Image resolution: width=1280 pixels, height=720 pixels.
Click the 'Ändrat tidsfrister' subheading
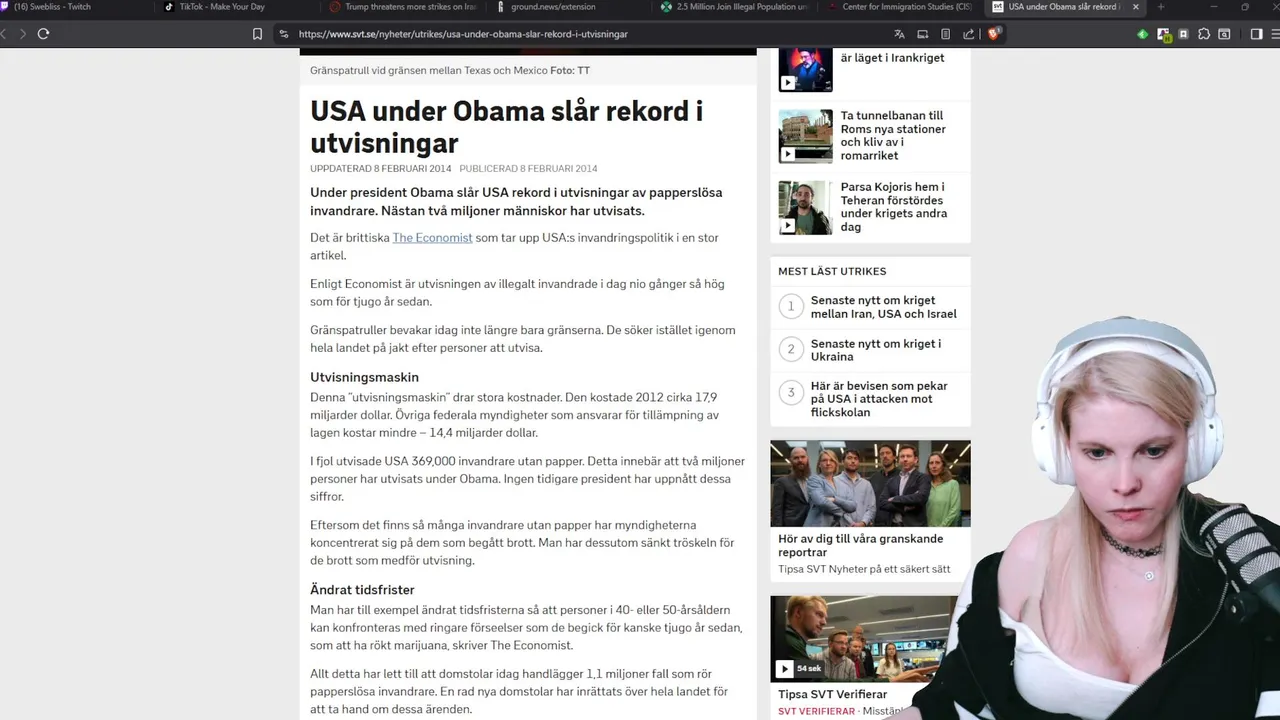tap(362, 590)
